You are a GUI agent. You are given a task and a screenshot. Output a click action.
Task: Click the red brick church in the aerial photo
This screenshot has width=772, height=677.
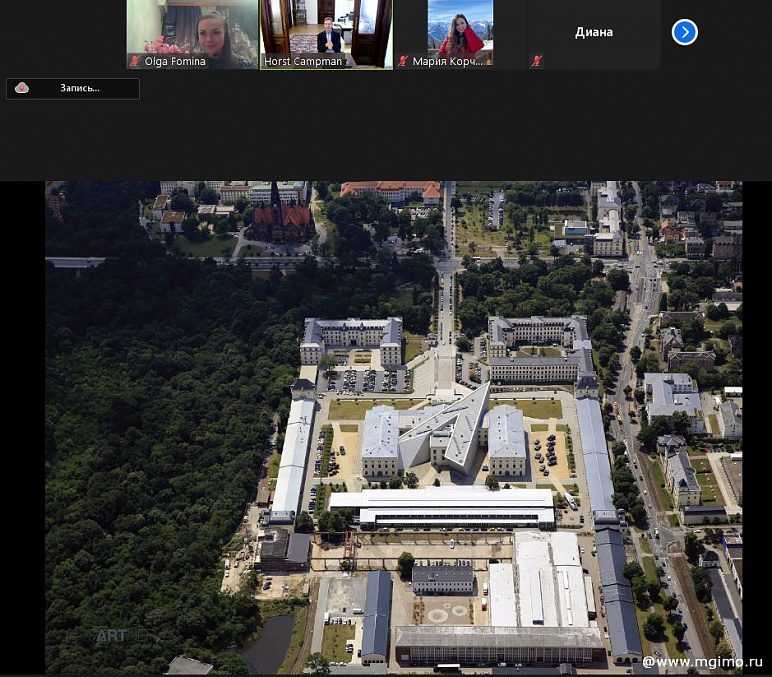[x=279, y=217]
